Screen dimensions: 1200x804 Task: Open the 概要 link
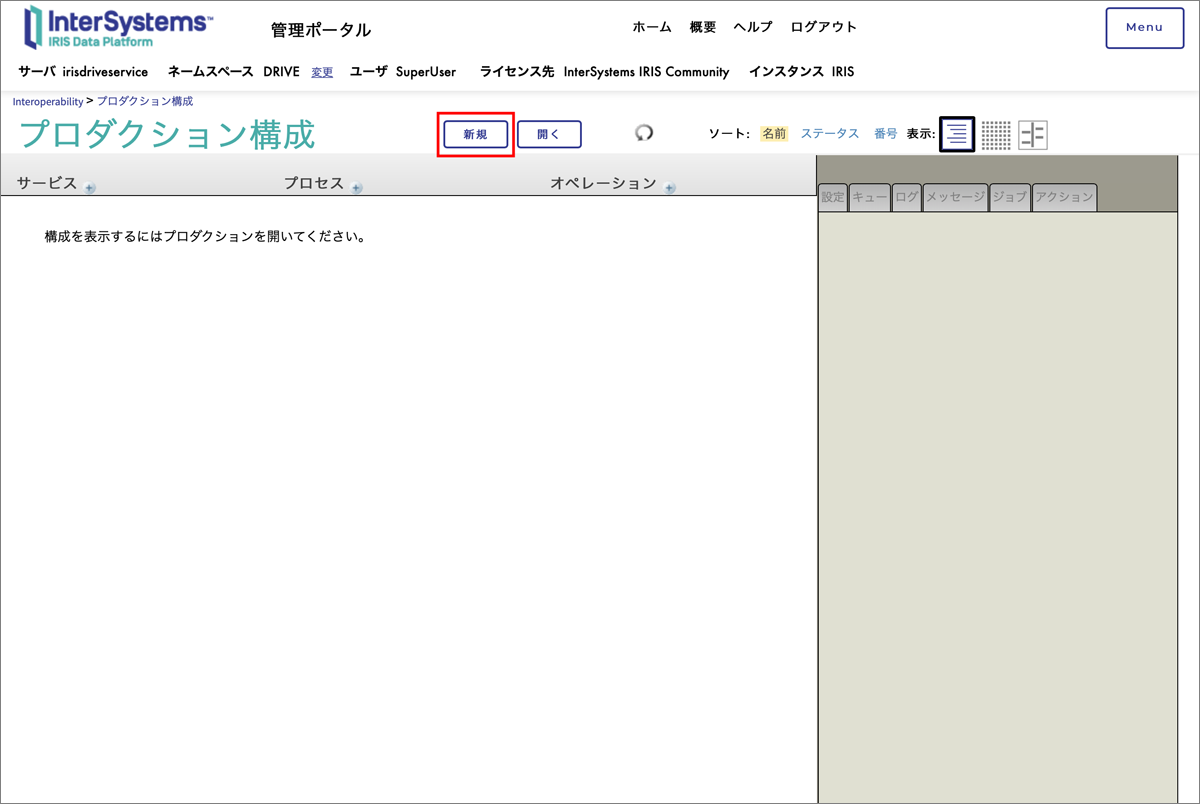point(703,27)
